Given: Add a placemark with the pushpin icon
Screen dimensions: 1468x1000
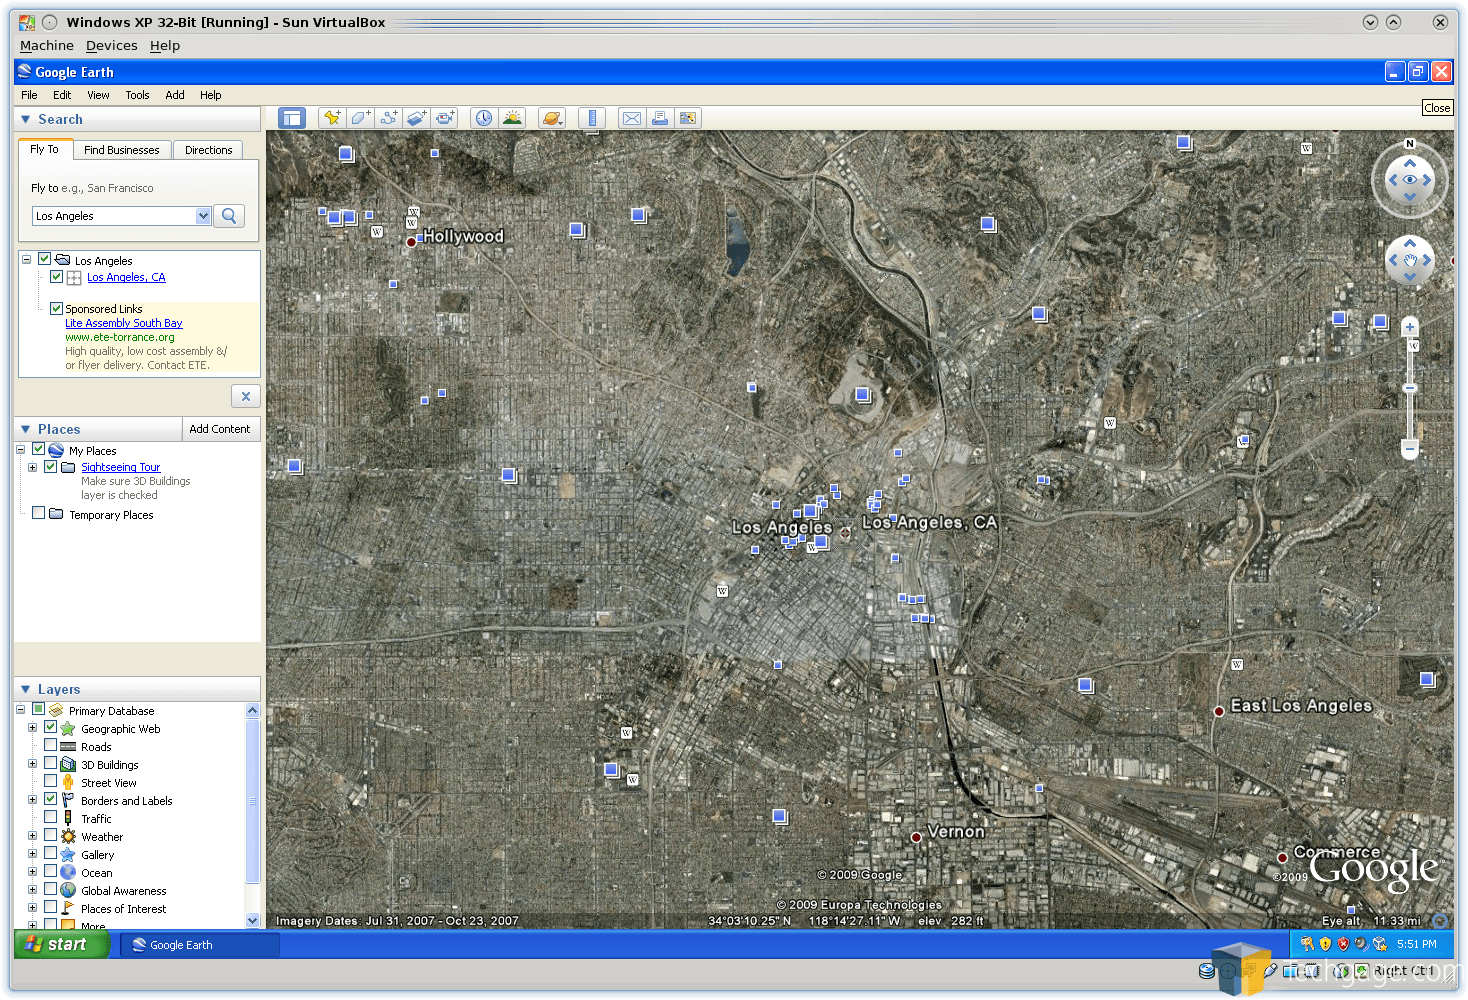Looking at the screenshot, I should pos(332,118).
